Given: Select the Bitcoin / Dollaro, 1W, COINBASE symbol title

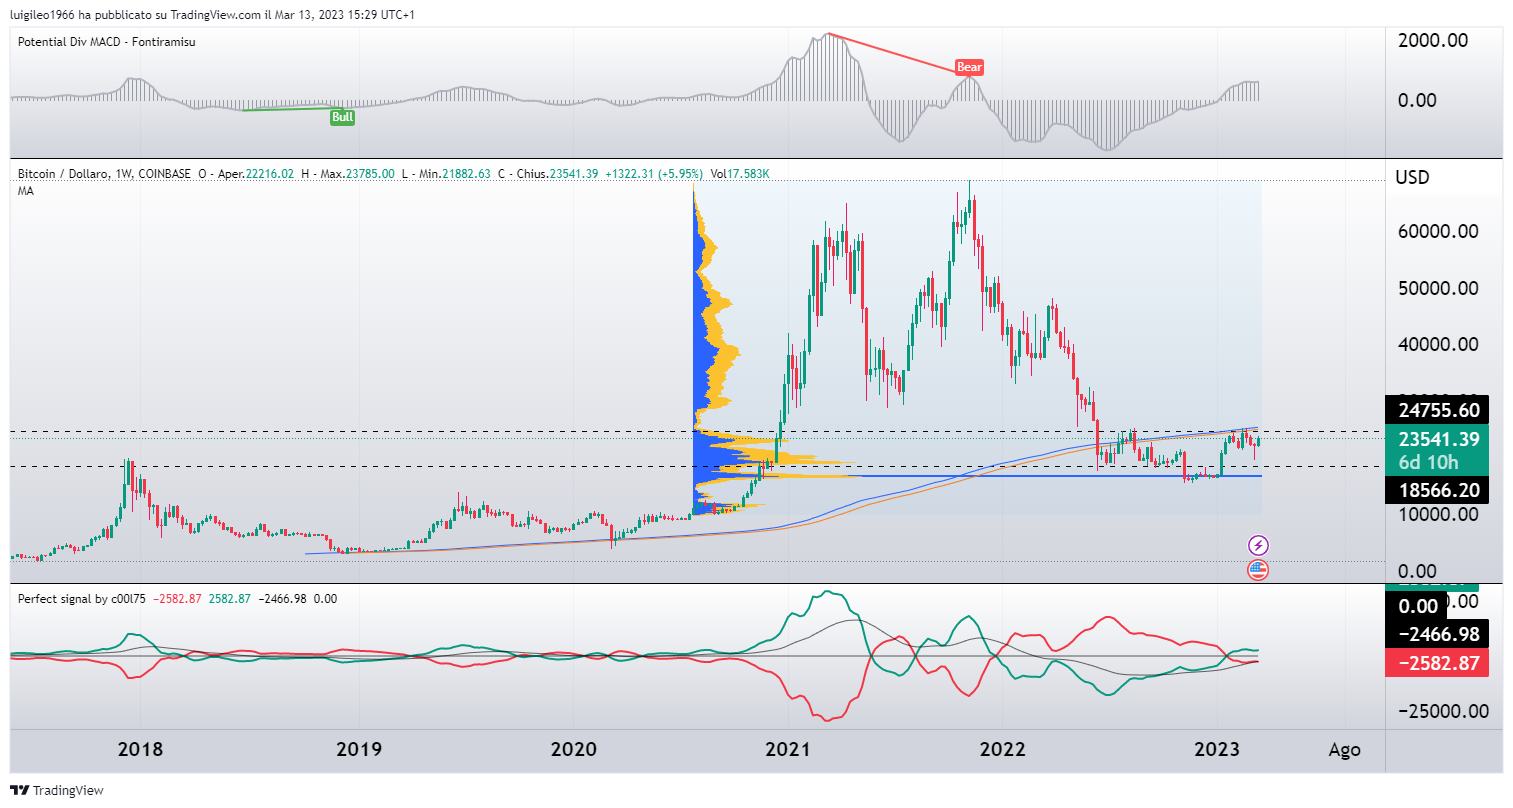Looking at the screenshot, I should [x=104, y=174].
